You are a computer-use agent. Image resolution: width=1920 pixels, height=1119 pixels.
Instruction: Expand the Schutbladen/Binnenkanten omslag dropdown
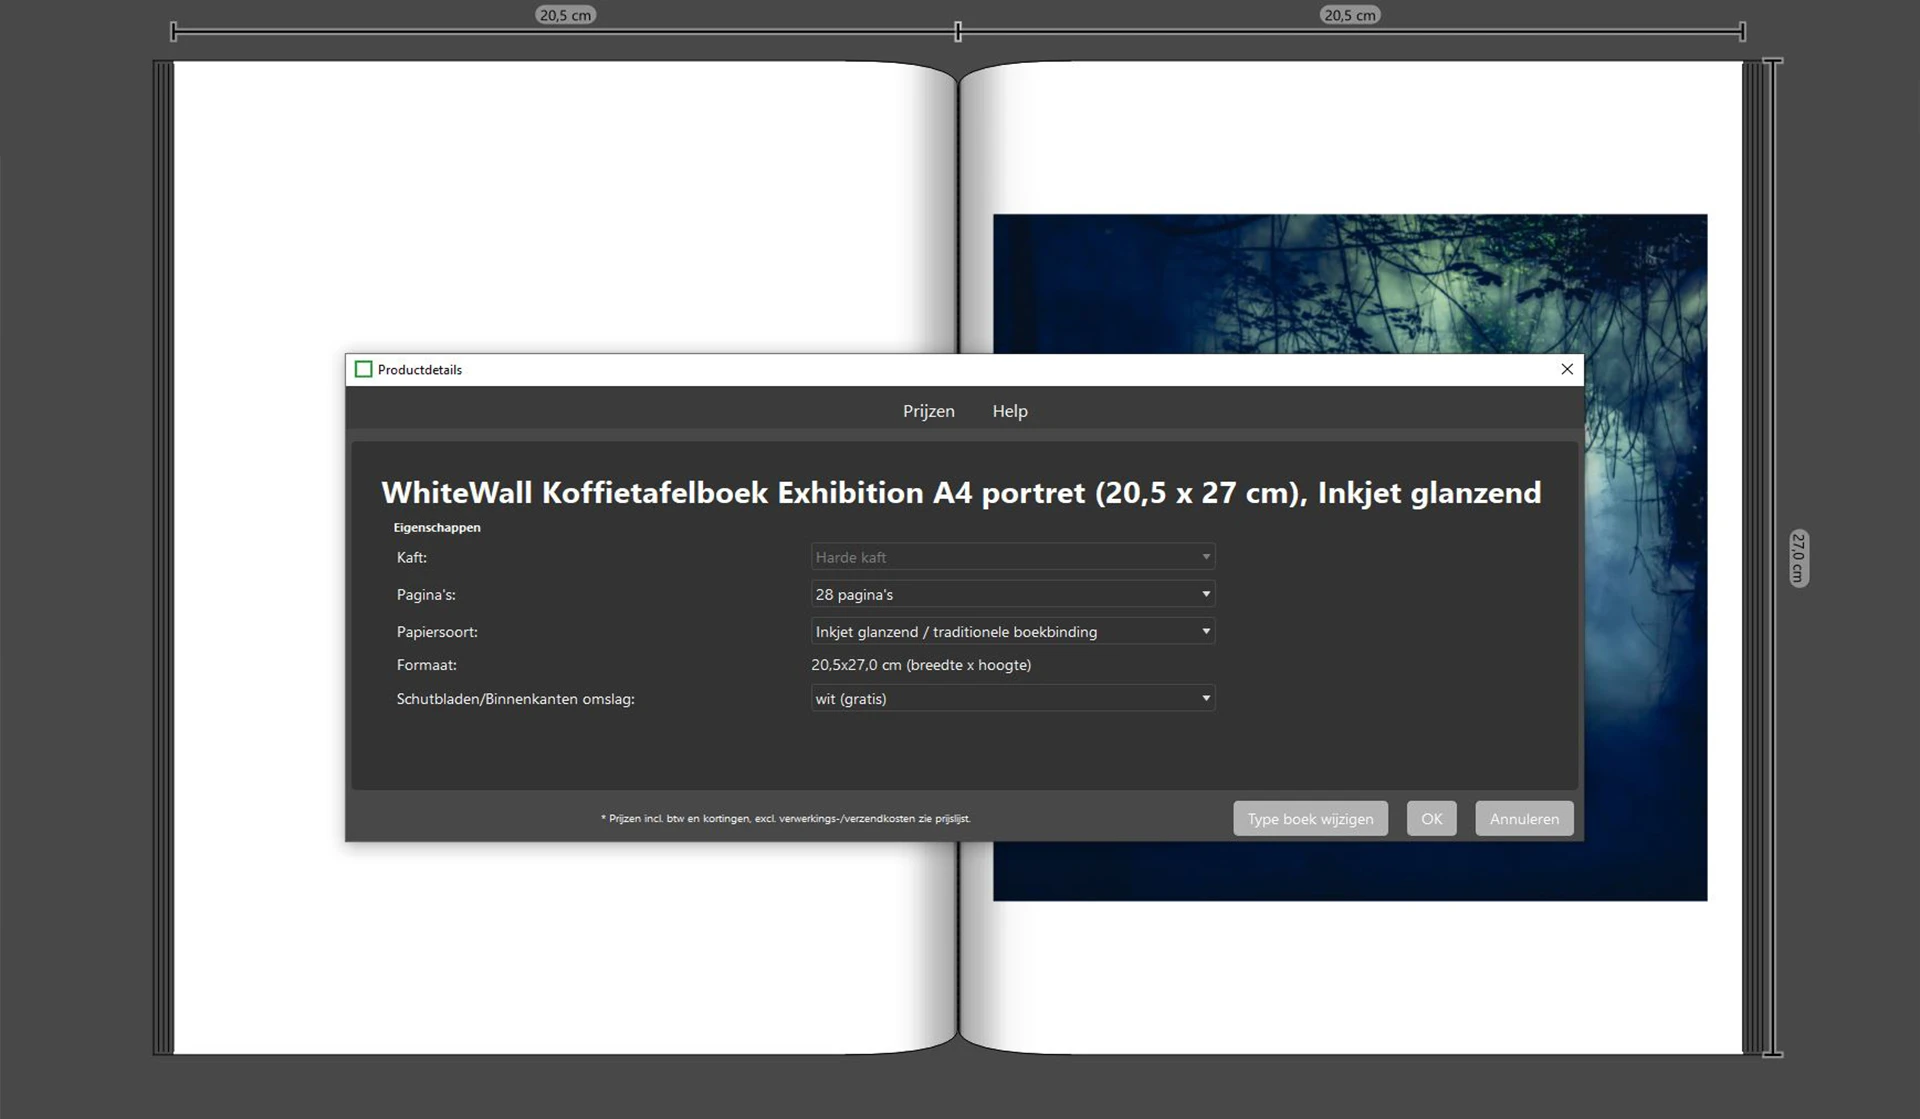1012,698
